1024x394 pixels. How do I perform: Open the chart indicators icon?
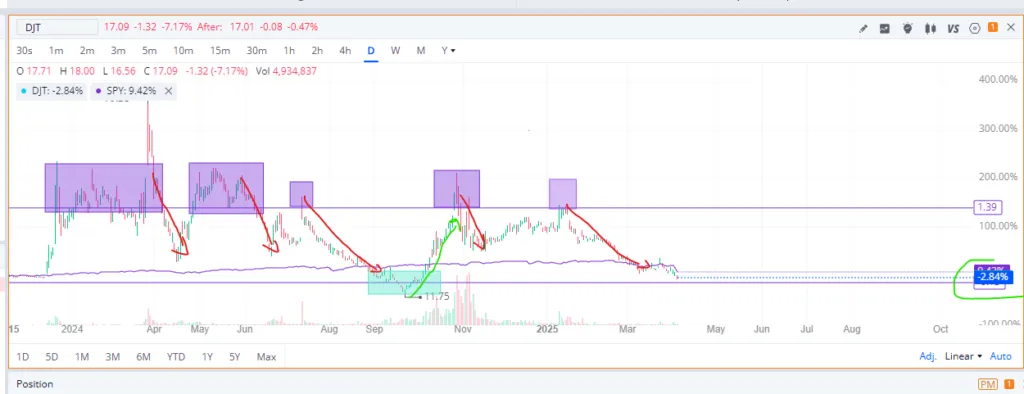885,28
